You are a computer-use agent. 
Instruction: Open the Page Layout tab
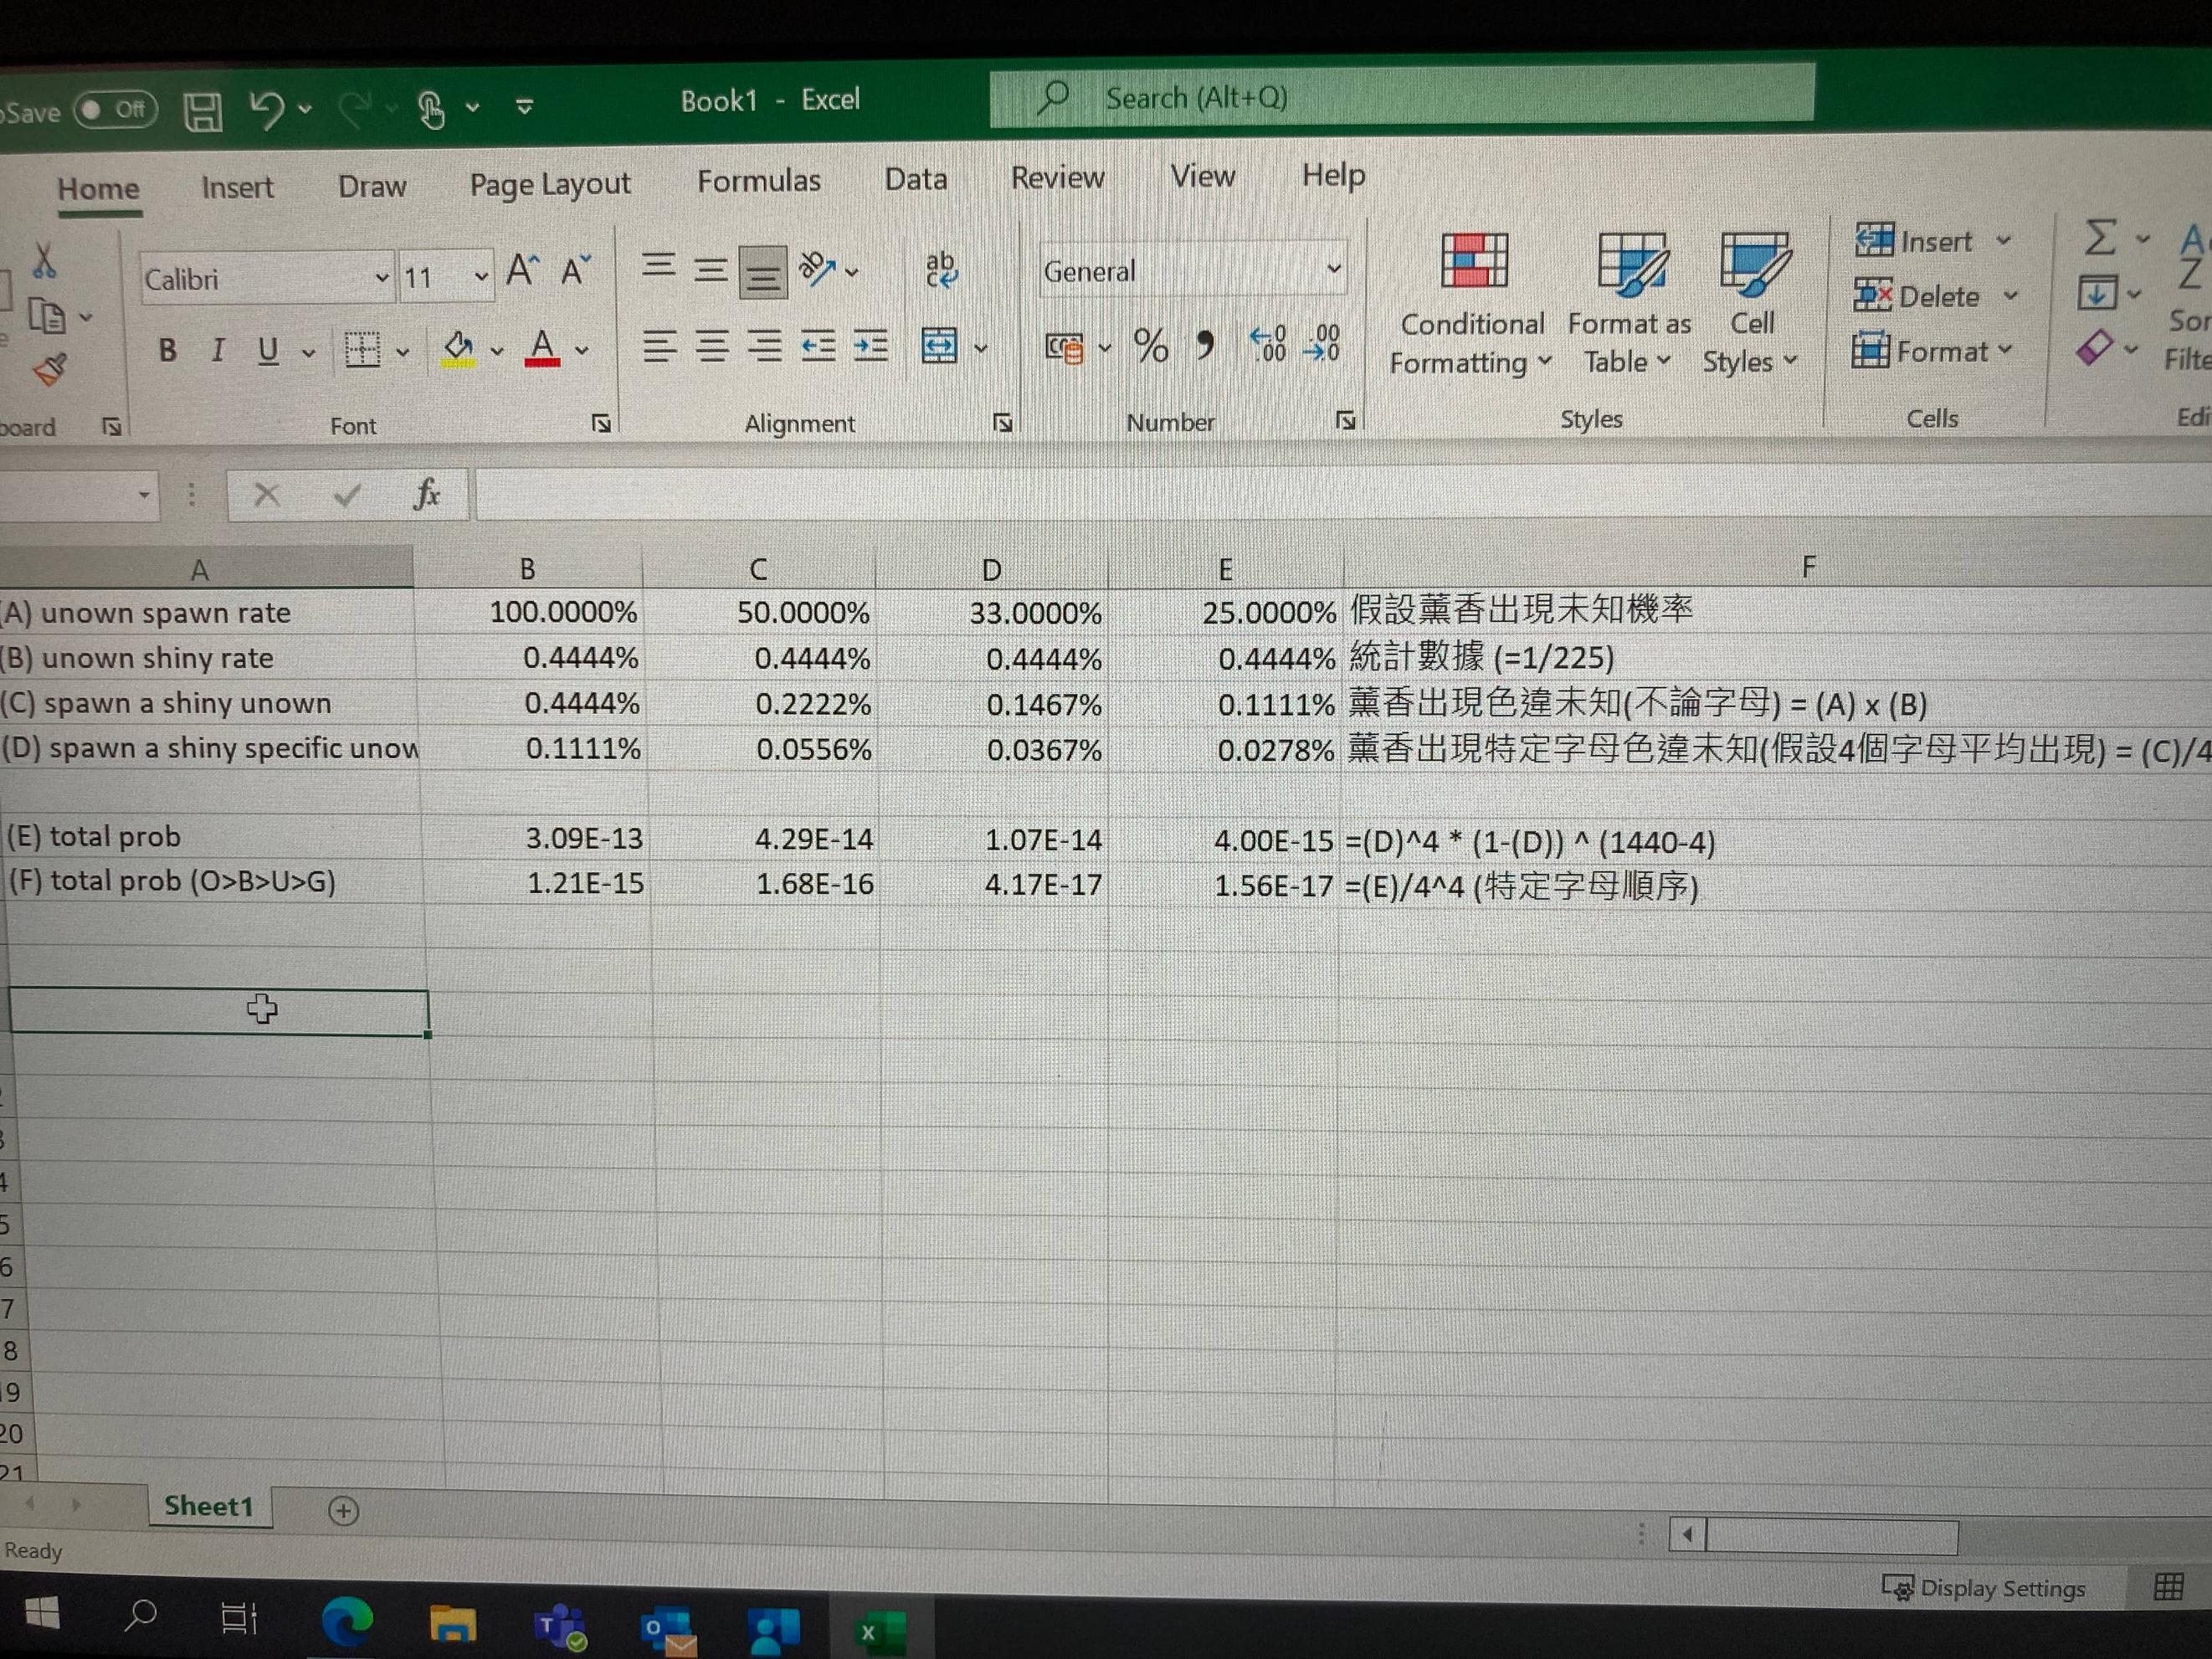click(550, 184)
